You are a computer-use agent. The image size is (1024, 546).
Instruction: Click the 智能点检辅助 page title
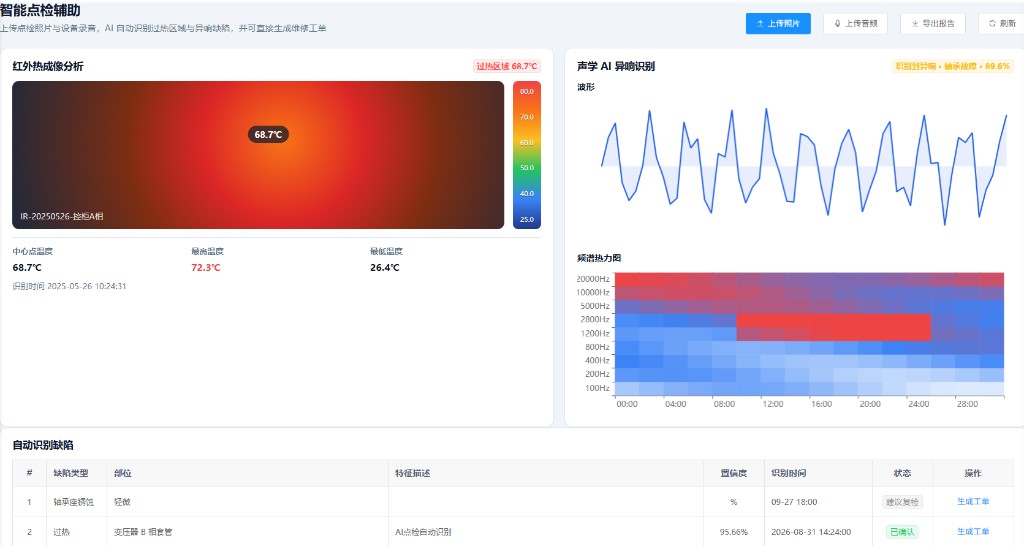40,10
